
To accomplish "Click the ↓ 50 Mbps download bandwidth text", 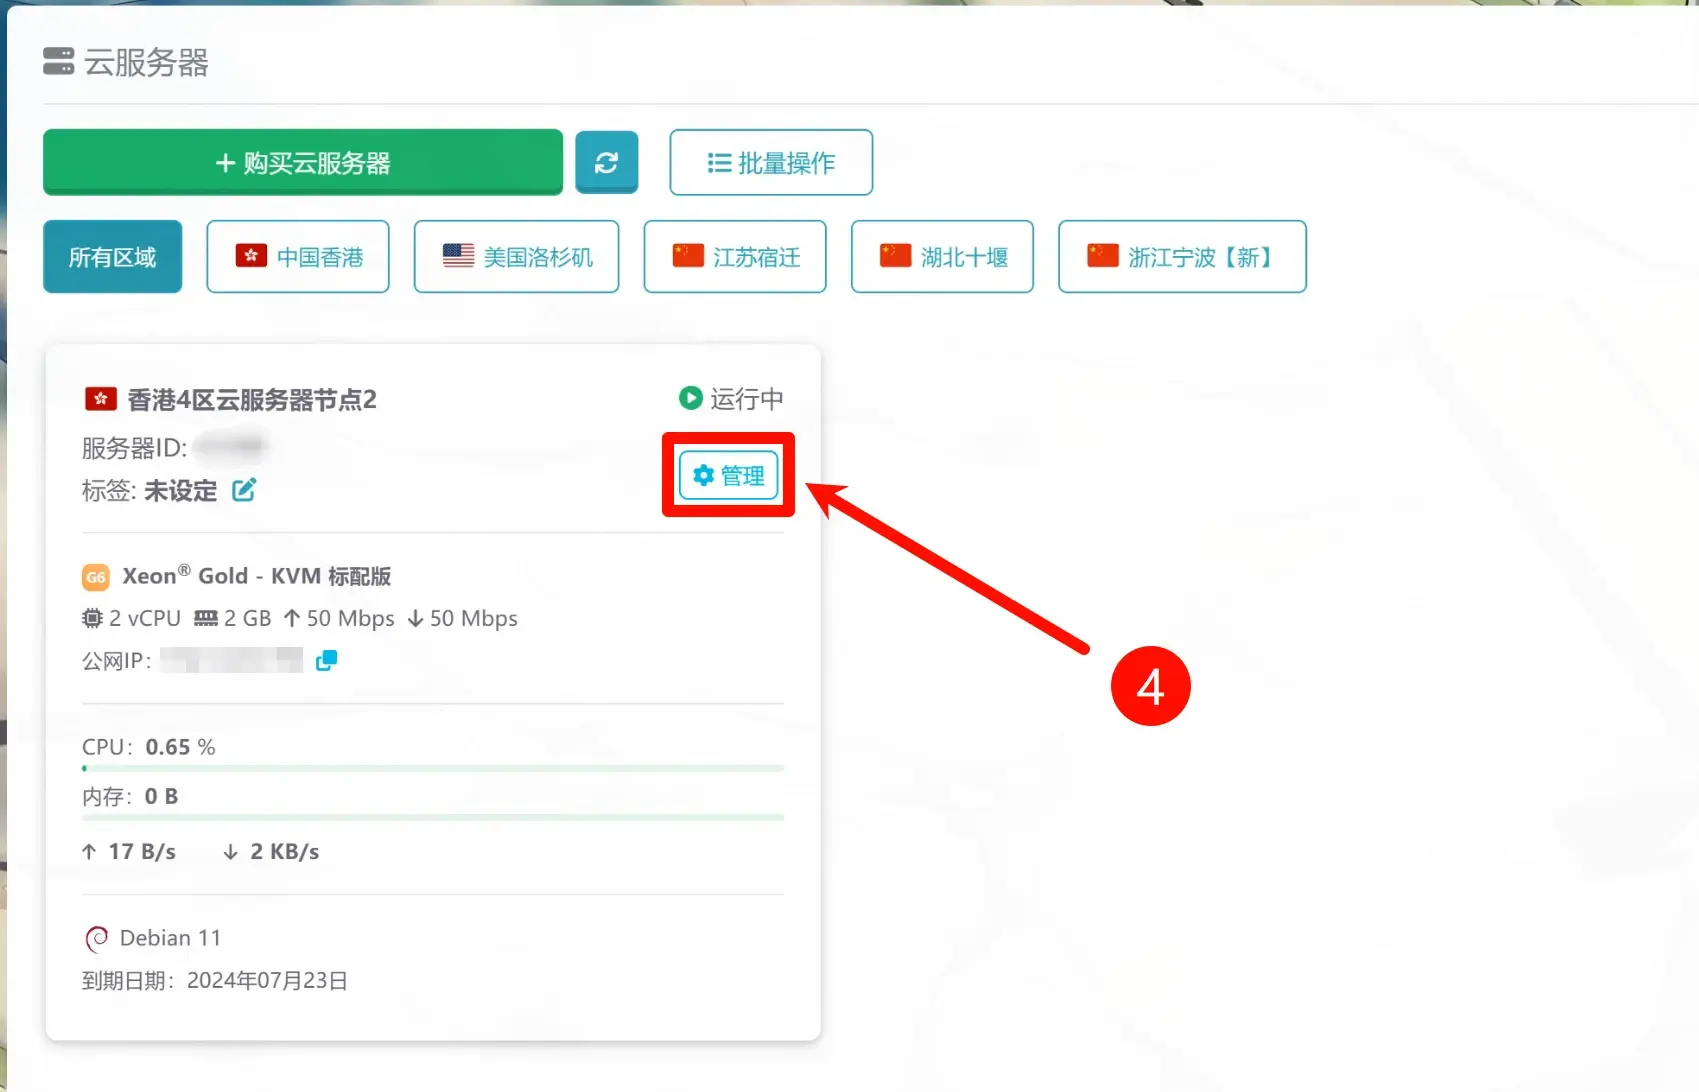I will pyautogui.click(x=463, y=619).
